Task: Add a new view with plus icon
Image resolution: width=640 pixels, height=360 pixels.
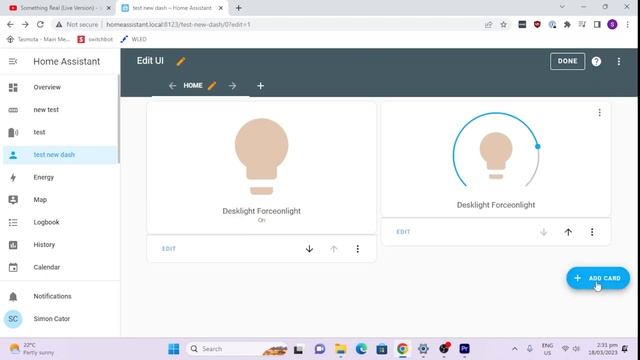Action: [260, 86]
